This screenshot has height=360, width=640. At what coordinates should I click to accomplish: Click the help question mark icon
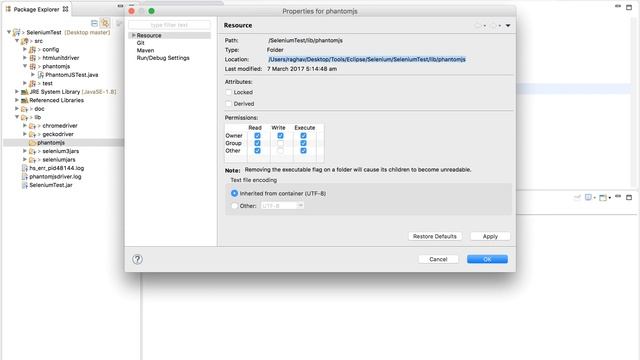tap(138, 259)
